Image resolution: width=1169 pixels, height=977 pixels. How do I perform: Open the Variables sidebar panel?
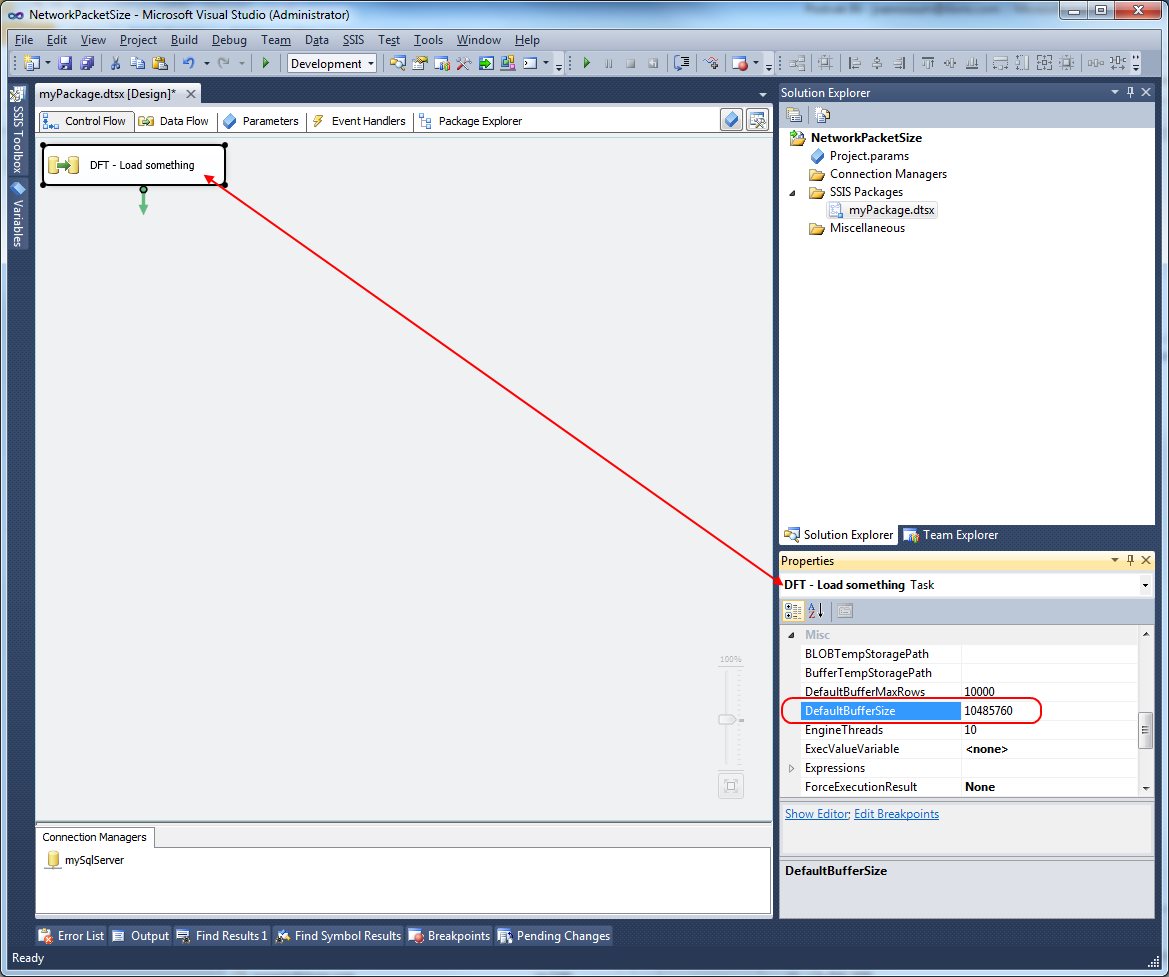click(17, 216)
